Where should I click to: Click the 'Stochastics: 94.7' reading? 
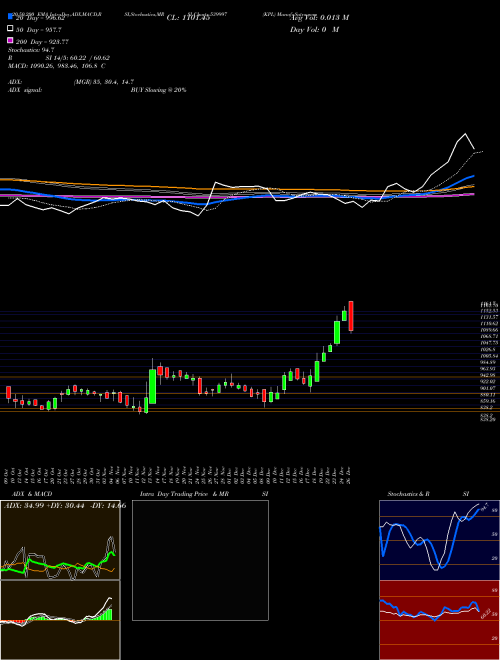coord(31,50)
